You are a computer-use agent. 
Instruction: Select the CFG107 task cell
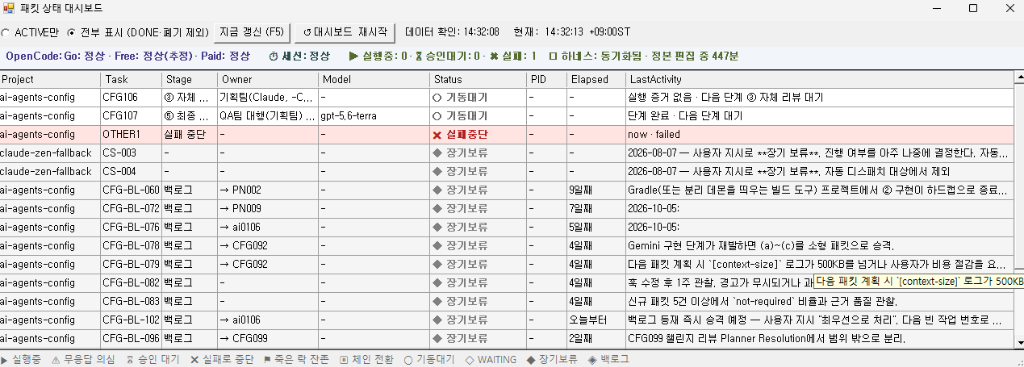131,116
